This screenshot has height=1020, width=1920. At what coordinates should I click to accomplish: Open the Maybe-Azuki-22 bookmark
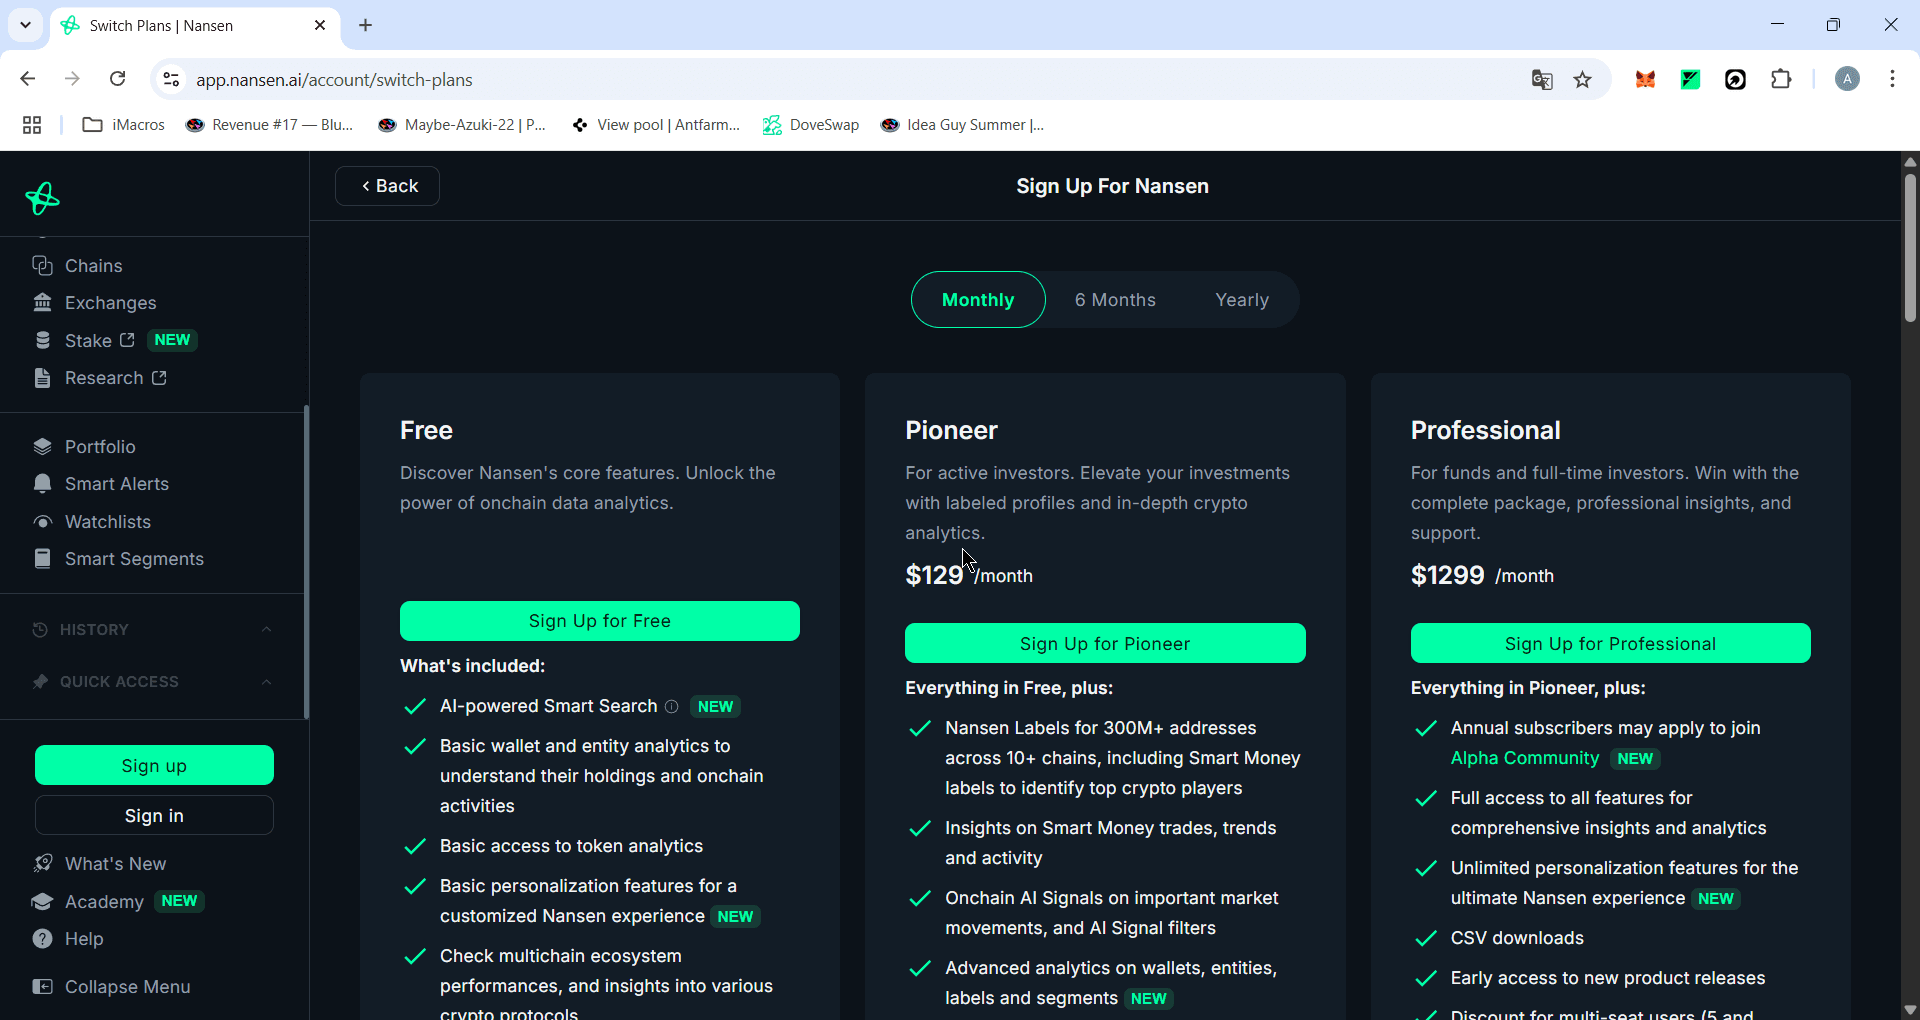coord(462,125)
